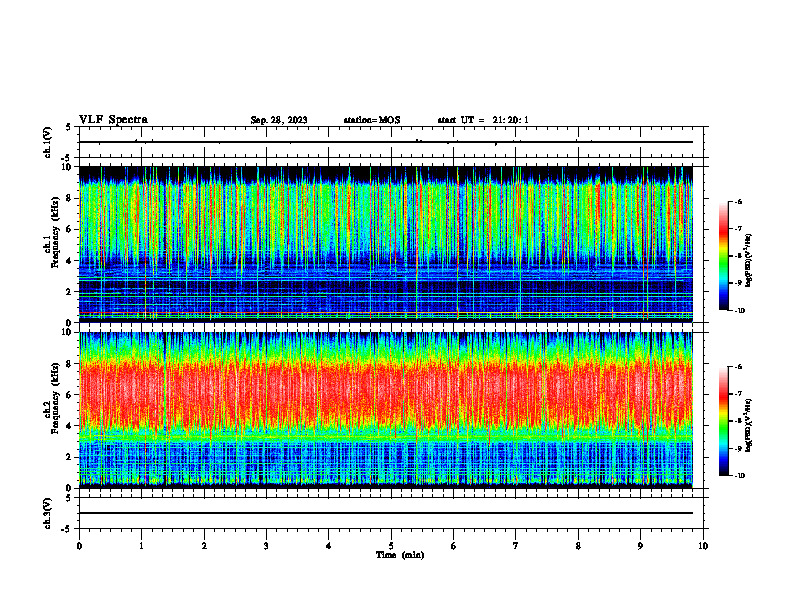792x612 pixels.
Task: Click time-axis tick label "1" at bottom
Action: click(x=141, y=546)
